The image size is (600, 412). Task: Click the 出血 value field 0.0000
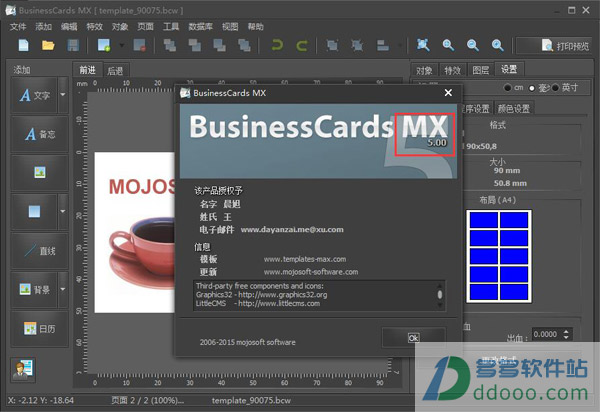point(546,334)
